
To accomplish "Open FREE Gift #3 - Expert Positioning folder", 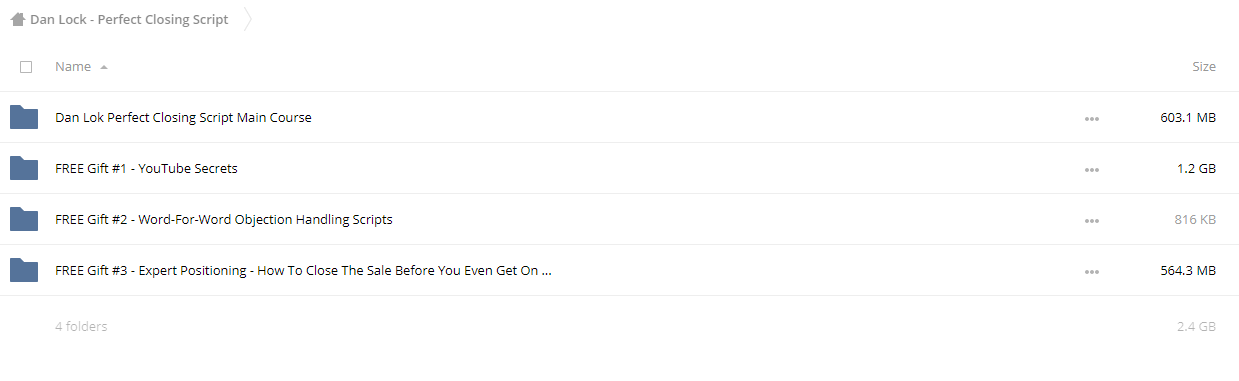I will [303, 270].
